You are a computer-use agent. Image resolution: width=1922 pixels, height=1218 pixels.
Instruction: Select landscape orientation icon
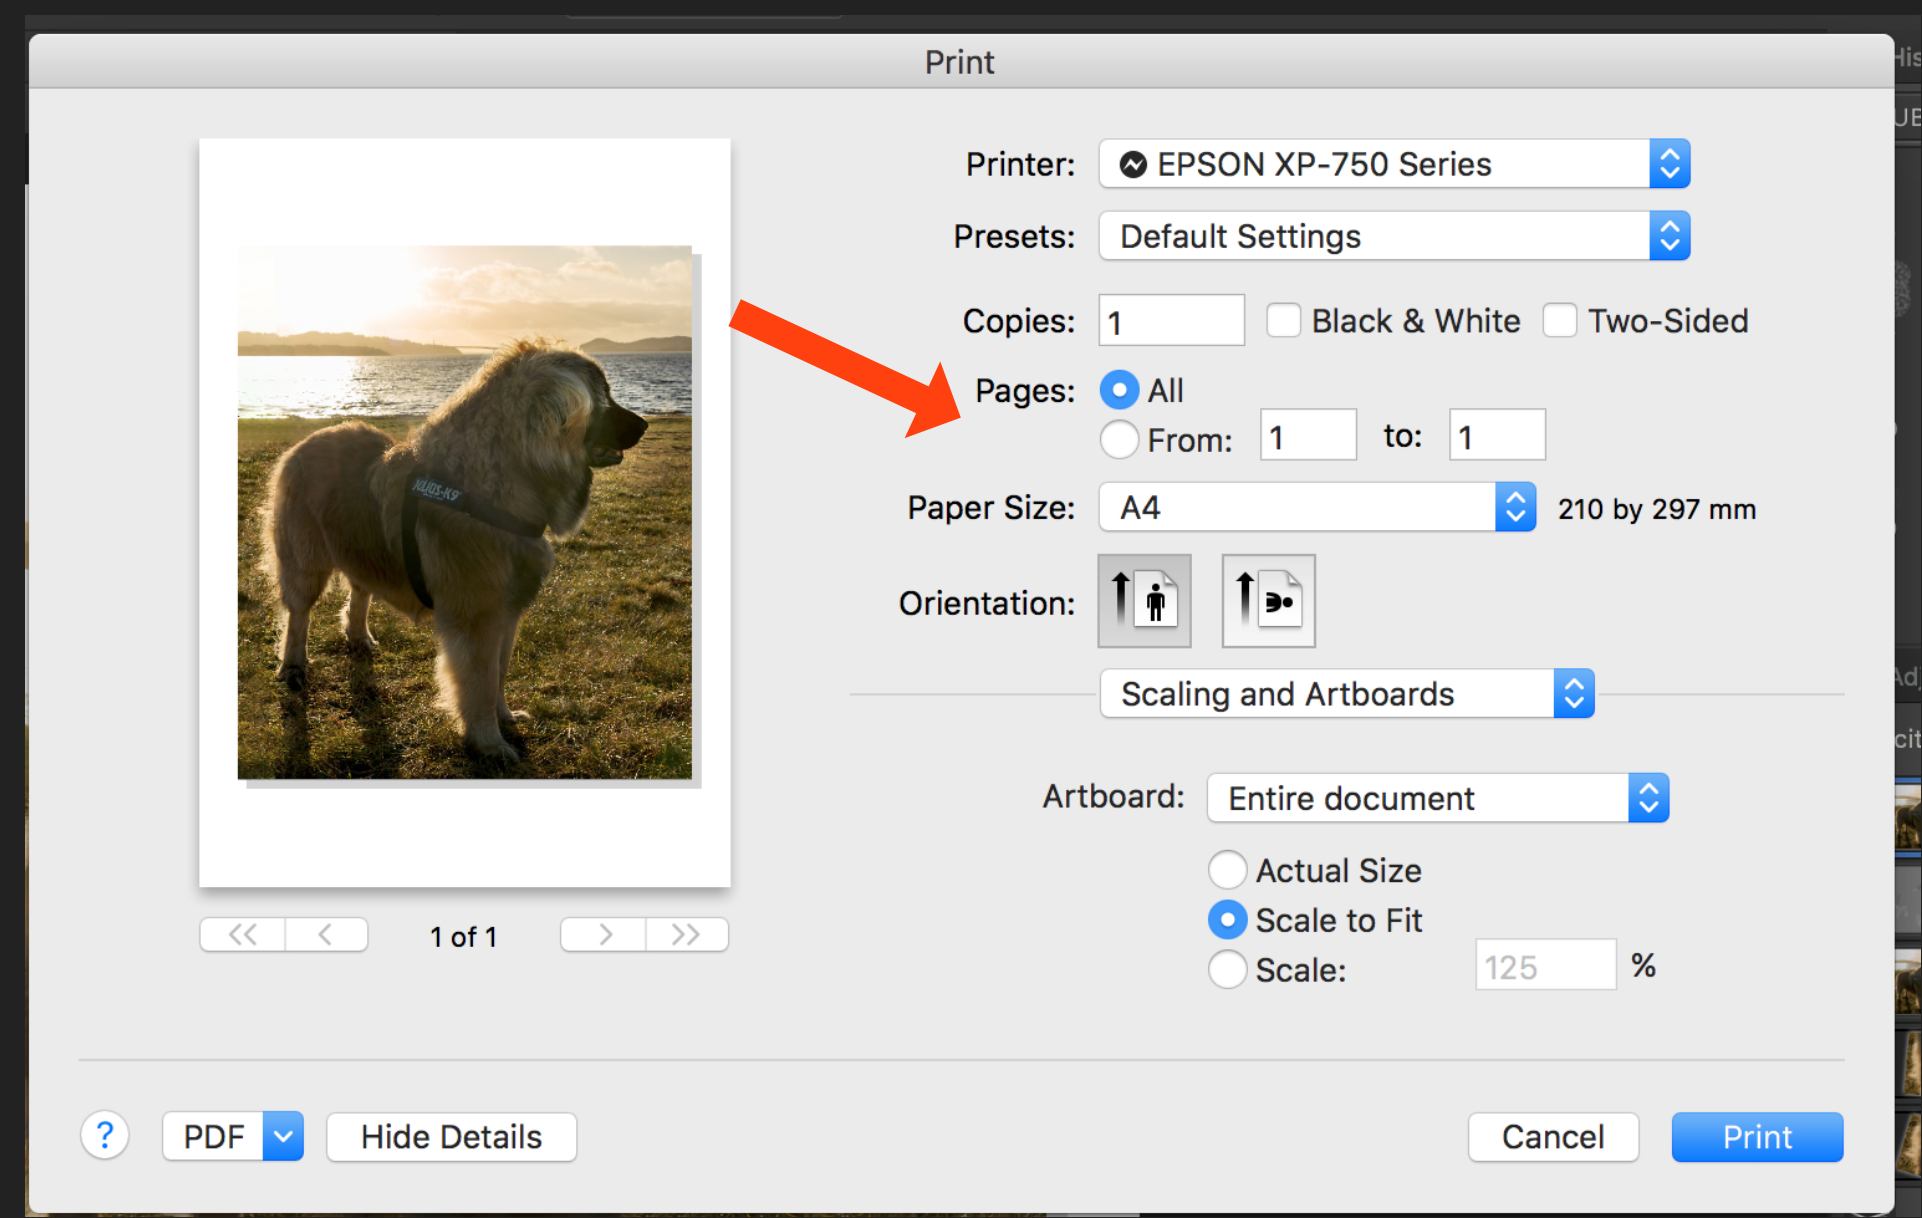1268,601
